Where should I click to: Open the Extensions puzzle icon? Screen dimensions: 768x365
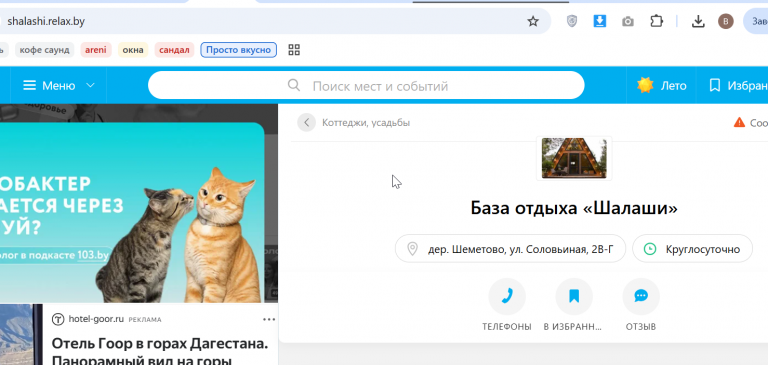point(656,21)
